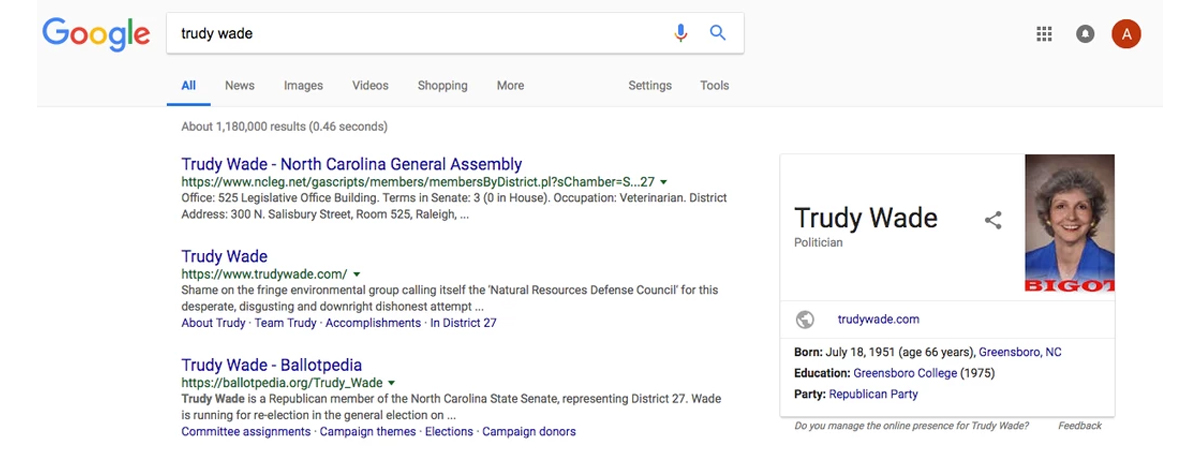Follow the Campaign donors sitelink

tap(529, 432)
